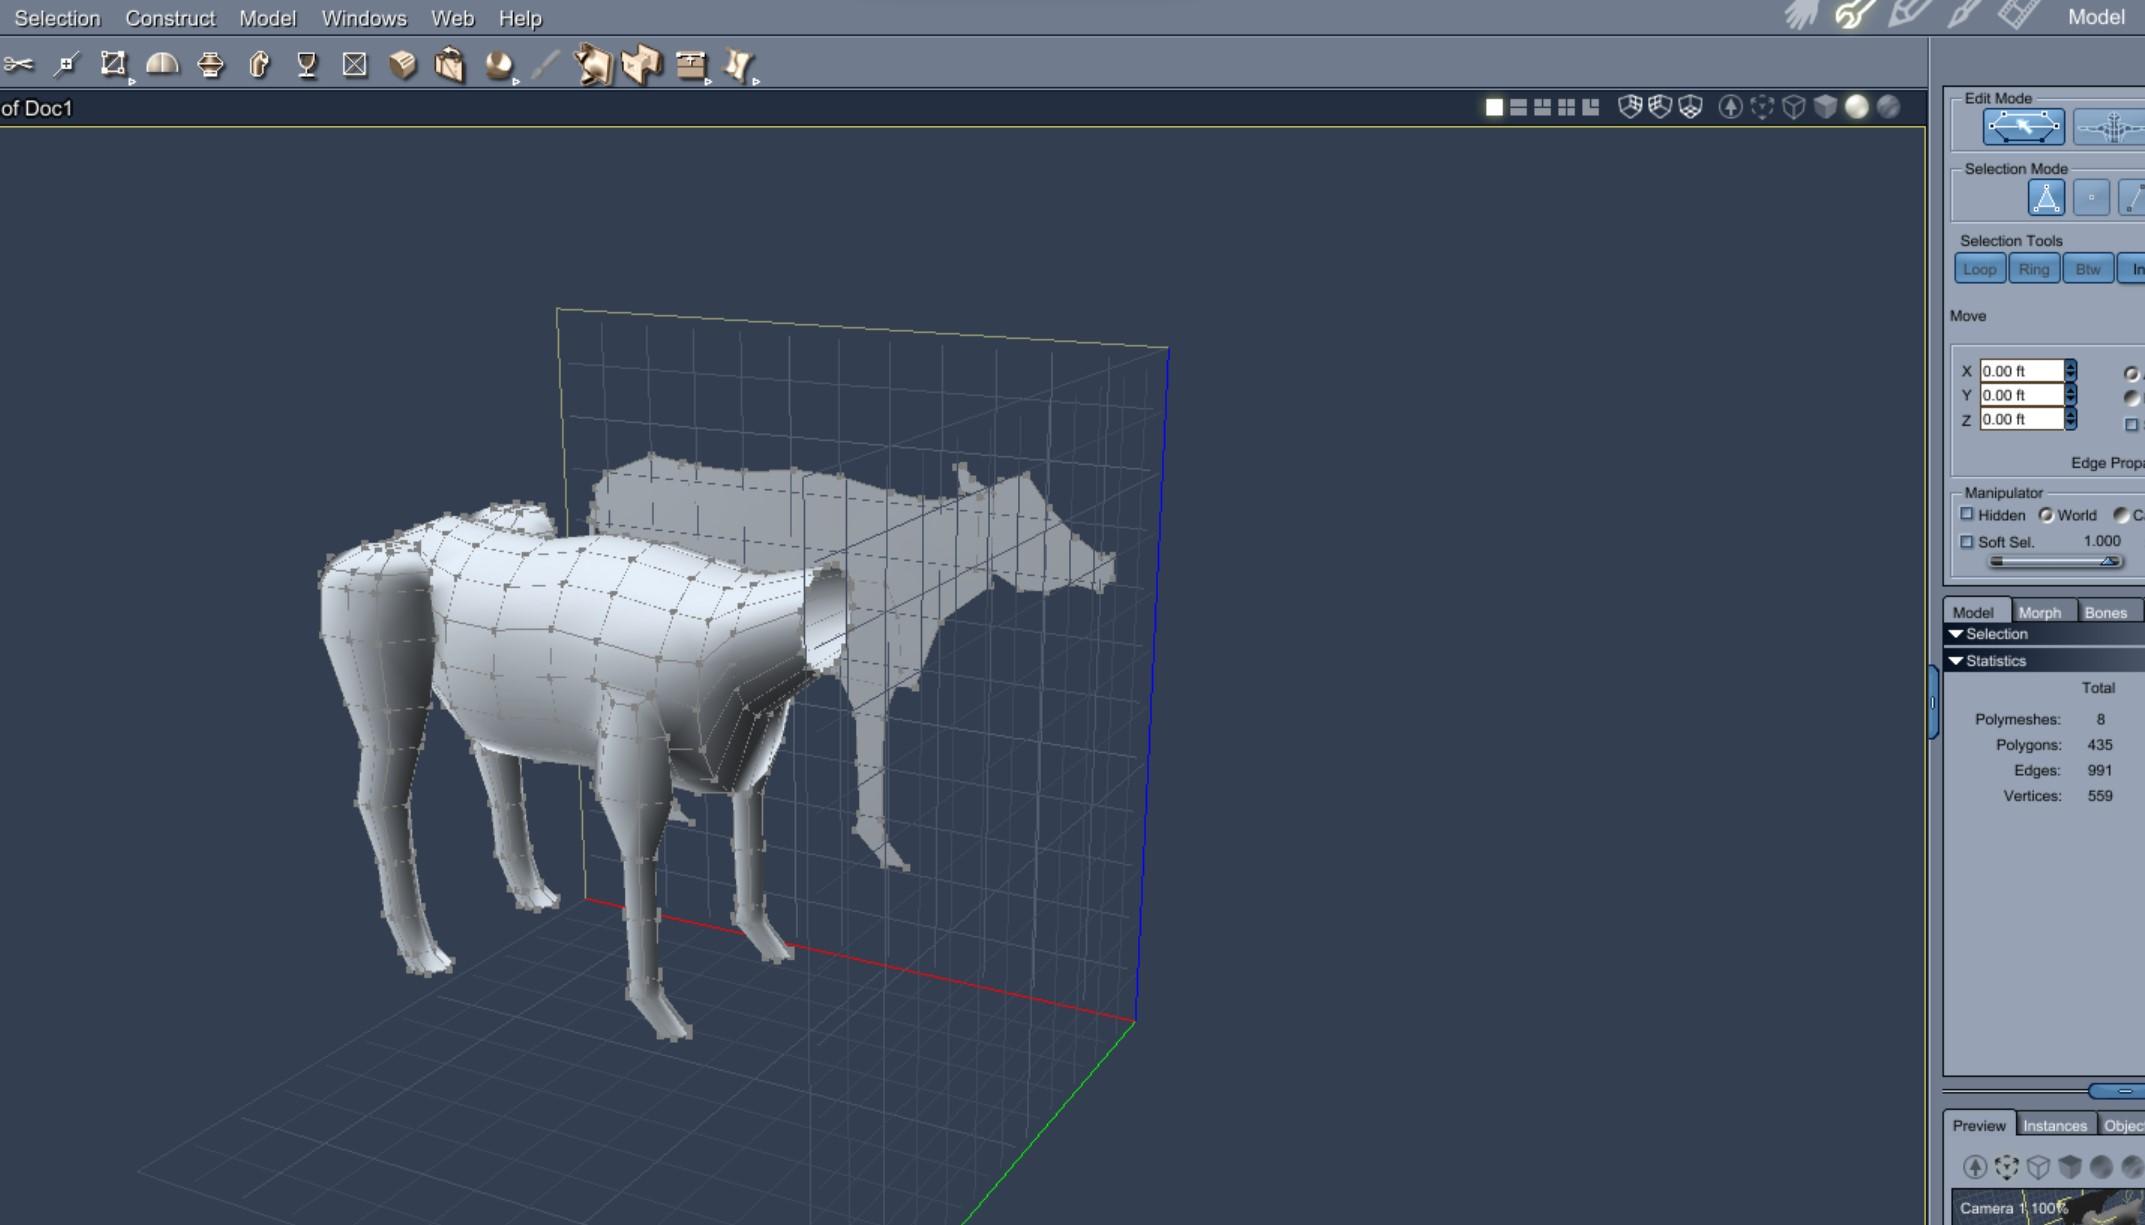Click the half-dome construct tool icon
The width and height of the screenshot is (2145, 1225).
pos(162,65)
